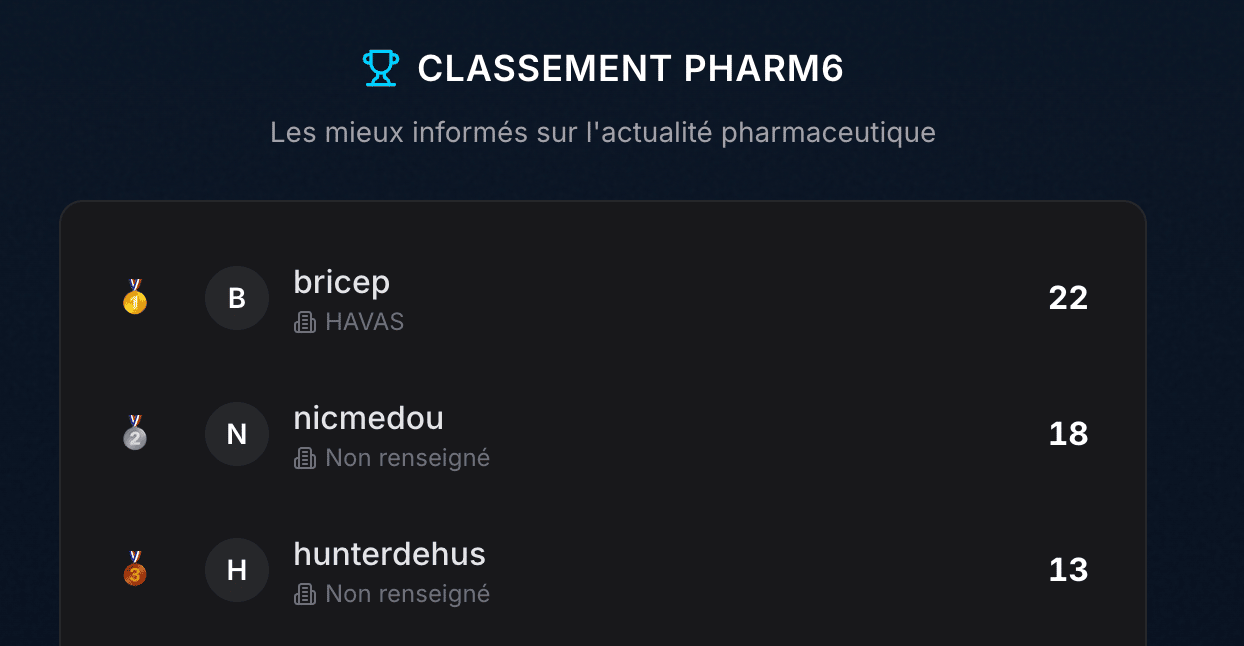Screen dimensions: 1244x646
Task: Click the gold first-place medal icon
Action: (135, 297)
